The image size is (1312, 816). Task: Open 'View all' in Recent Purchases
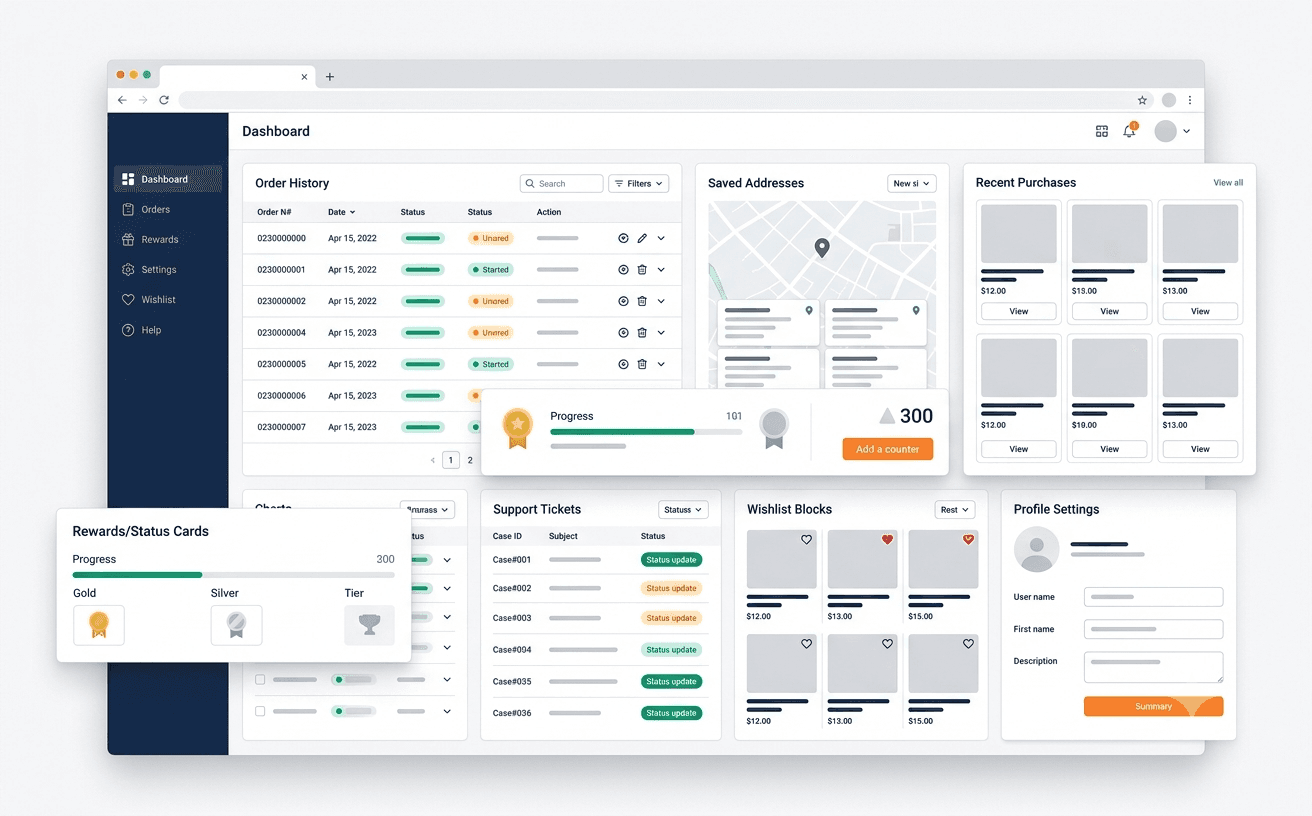pos(1228,183)
